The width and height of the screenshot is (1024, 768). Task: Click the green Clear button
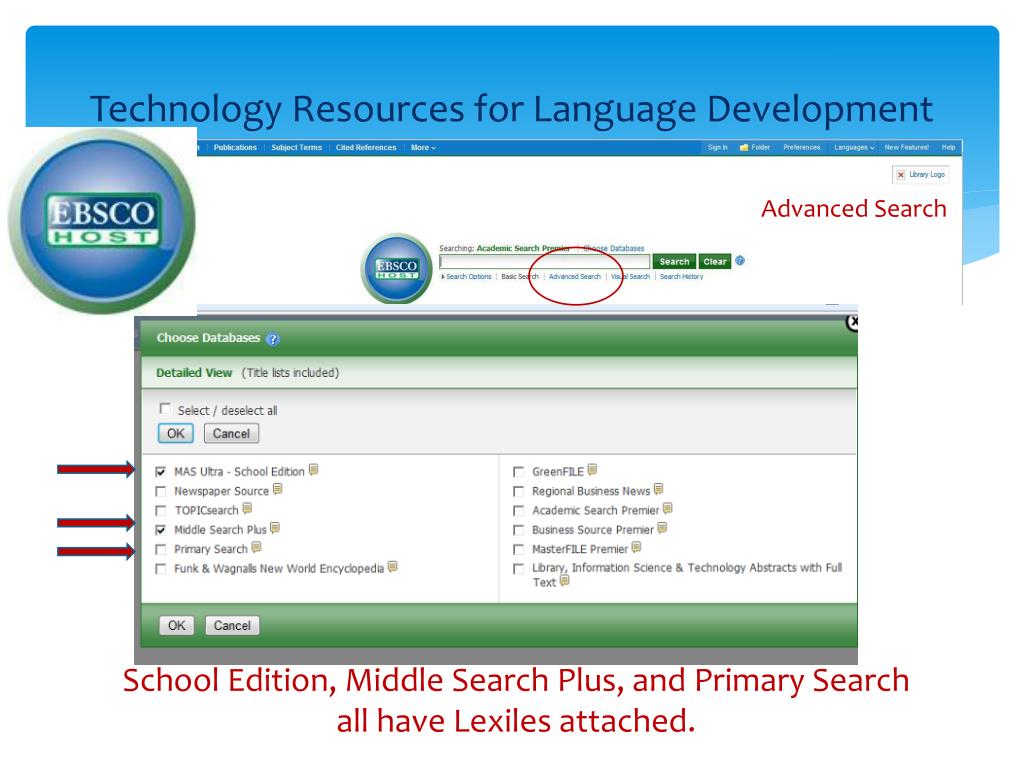(x=714, y=261)
